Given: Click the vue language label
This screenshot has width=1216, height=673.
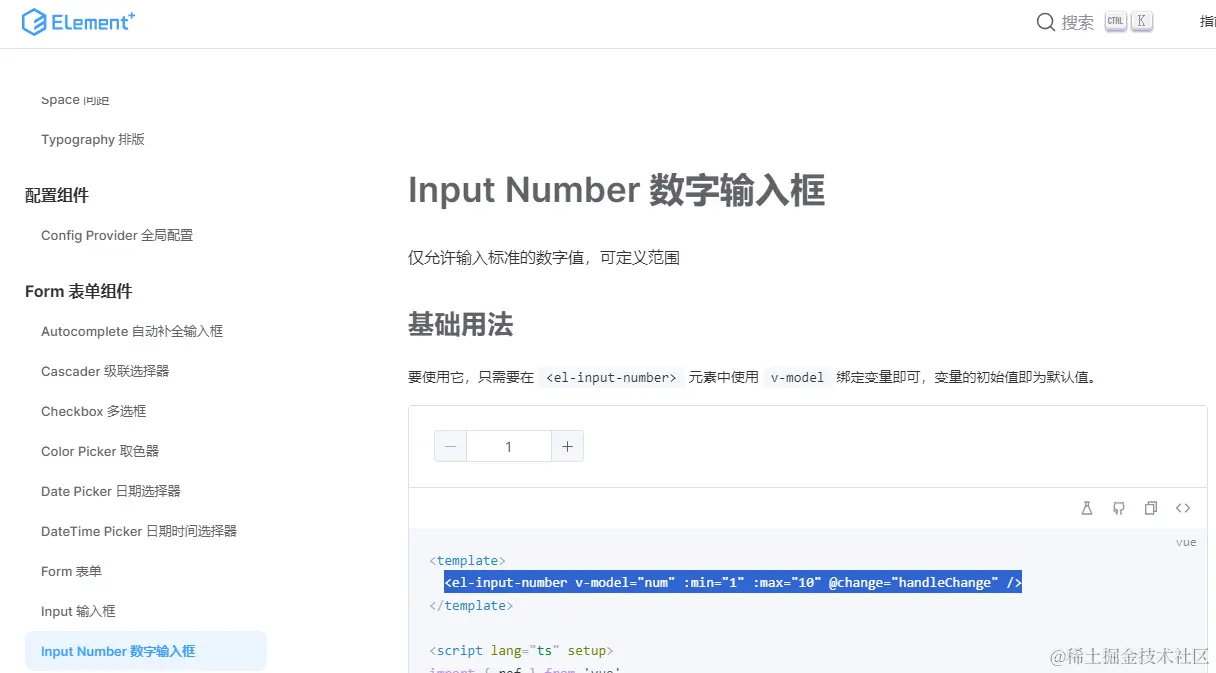Looking at the screenshot, I should click(x=1186, y=542).
